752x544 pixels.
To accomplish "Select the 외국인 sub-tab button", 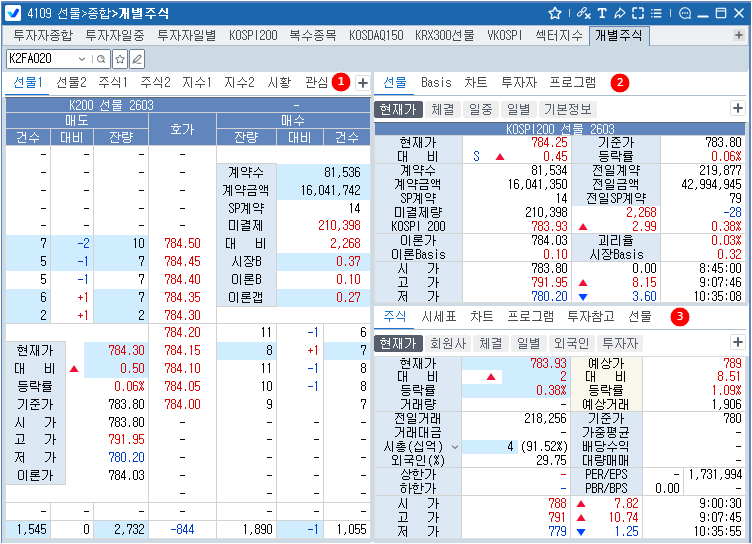I will (570, 343).
